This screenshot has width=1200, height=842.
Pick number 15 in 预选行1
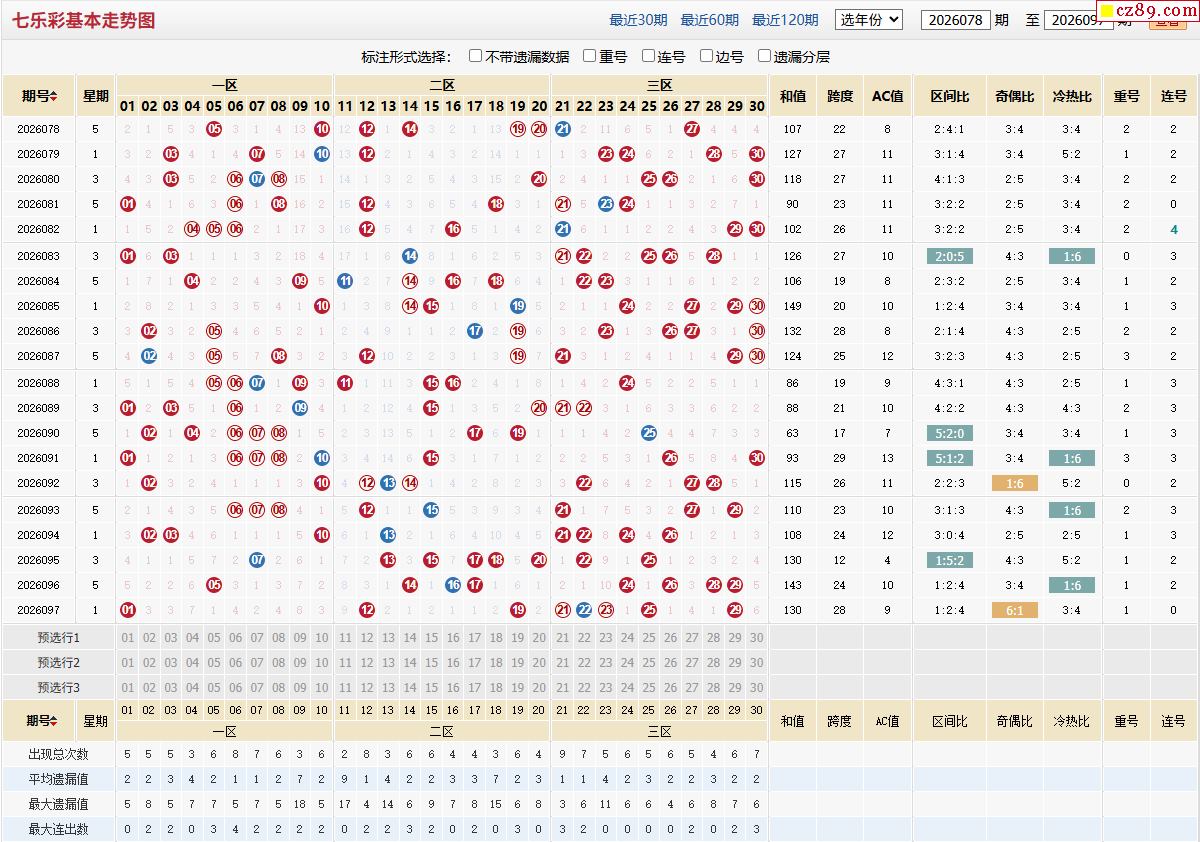click(x=431, y=638)
